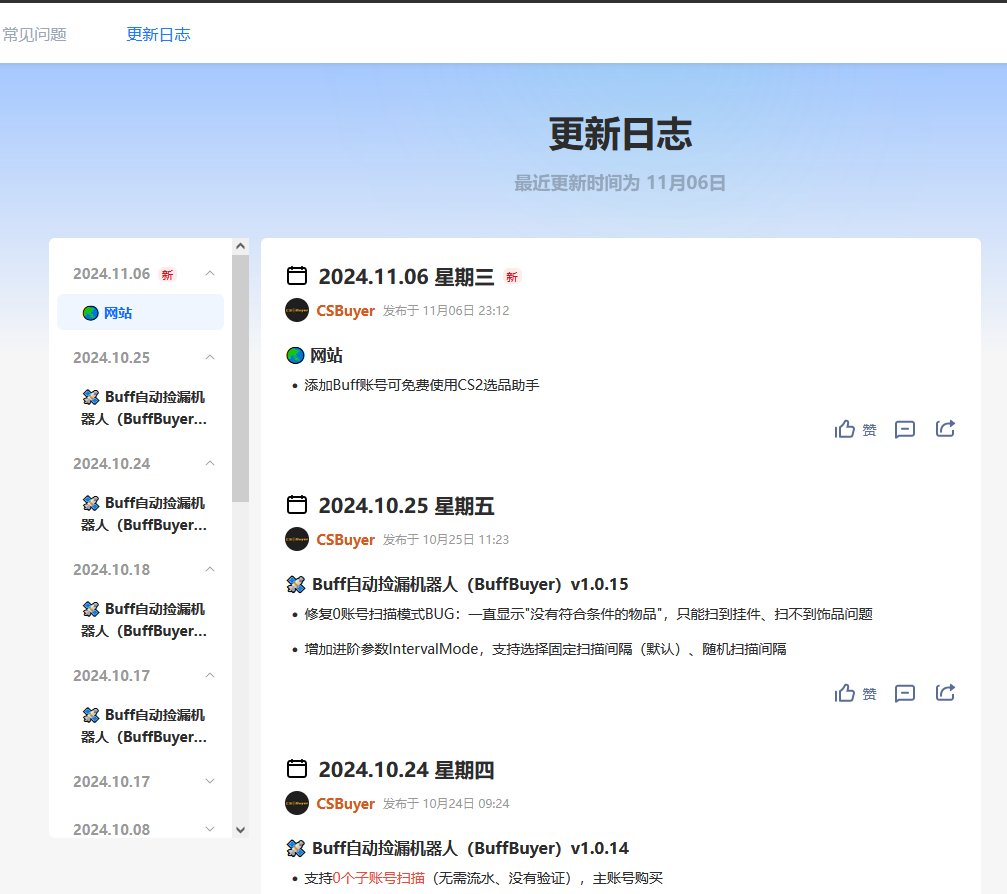Collapse the expanded 2024.10.17 sidebar section

point(210,675)
